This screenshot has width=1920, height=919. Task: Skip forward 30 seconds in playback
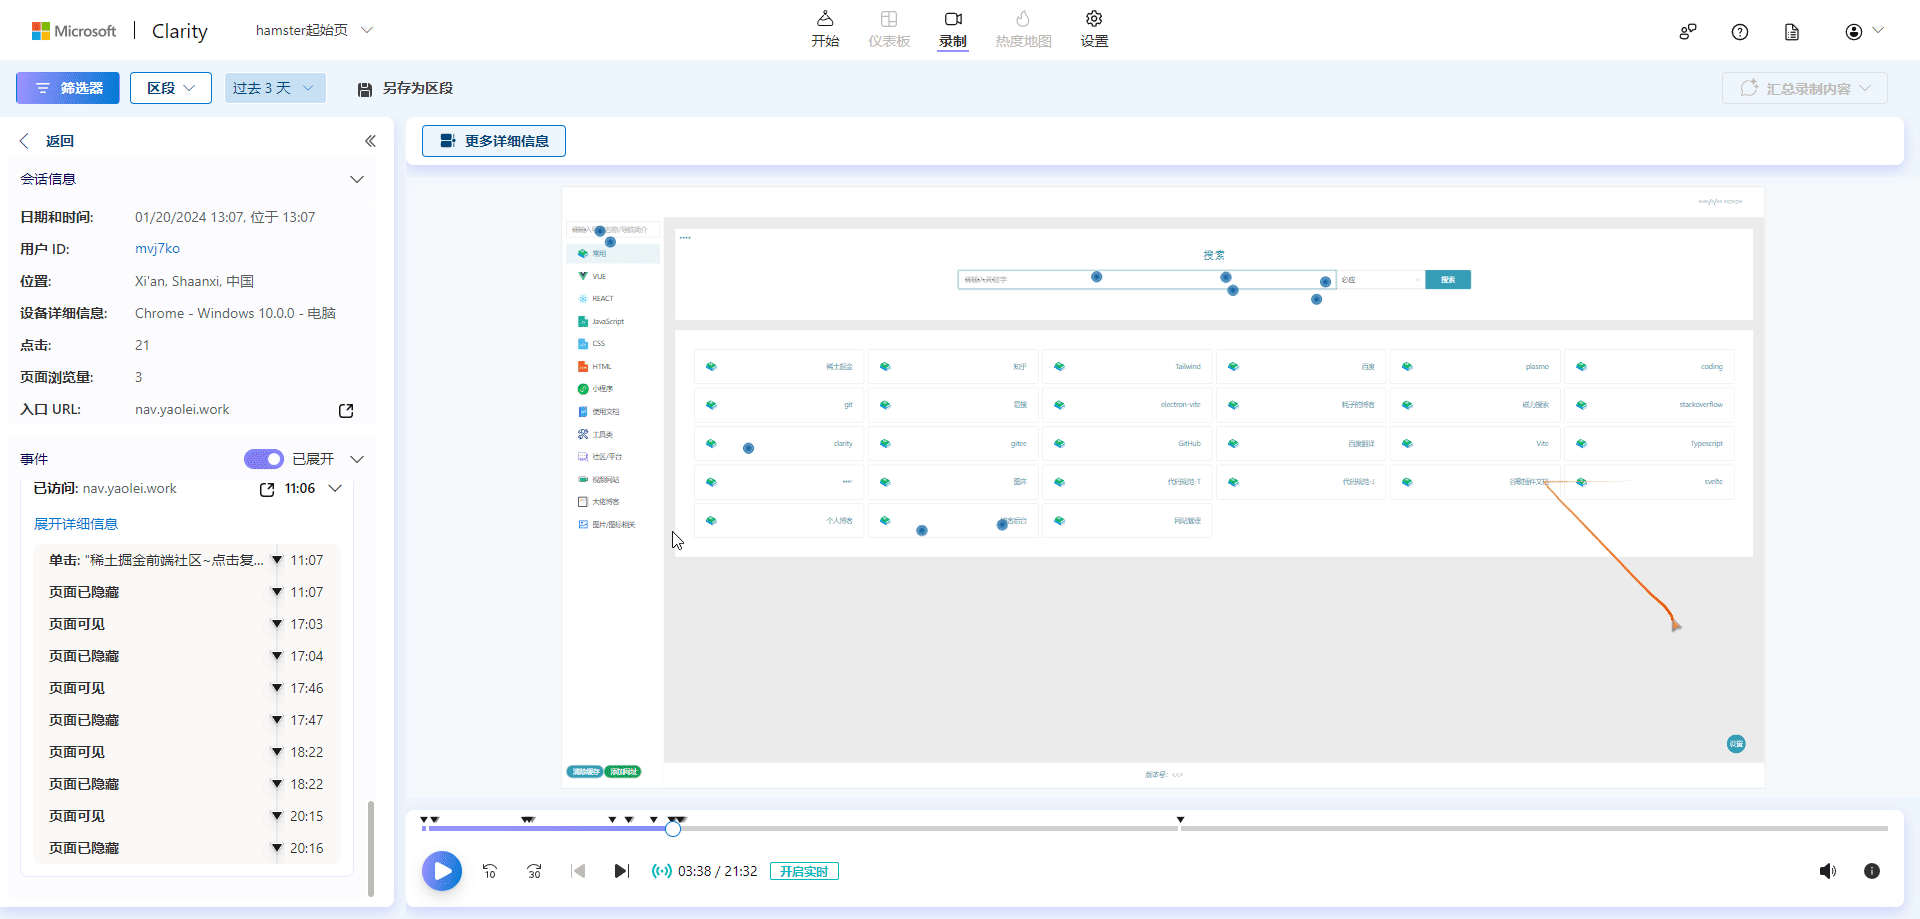tap(534, 871)
